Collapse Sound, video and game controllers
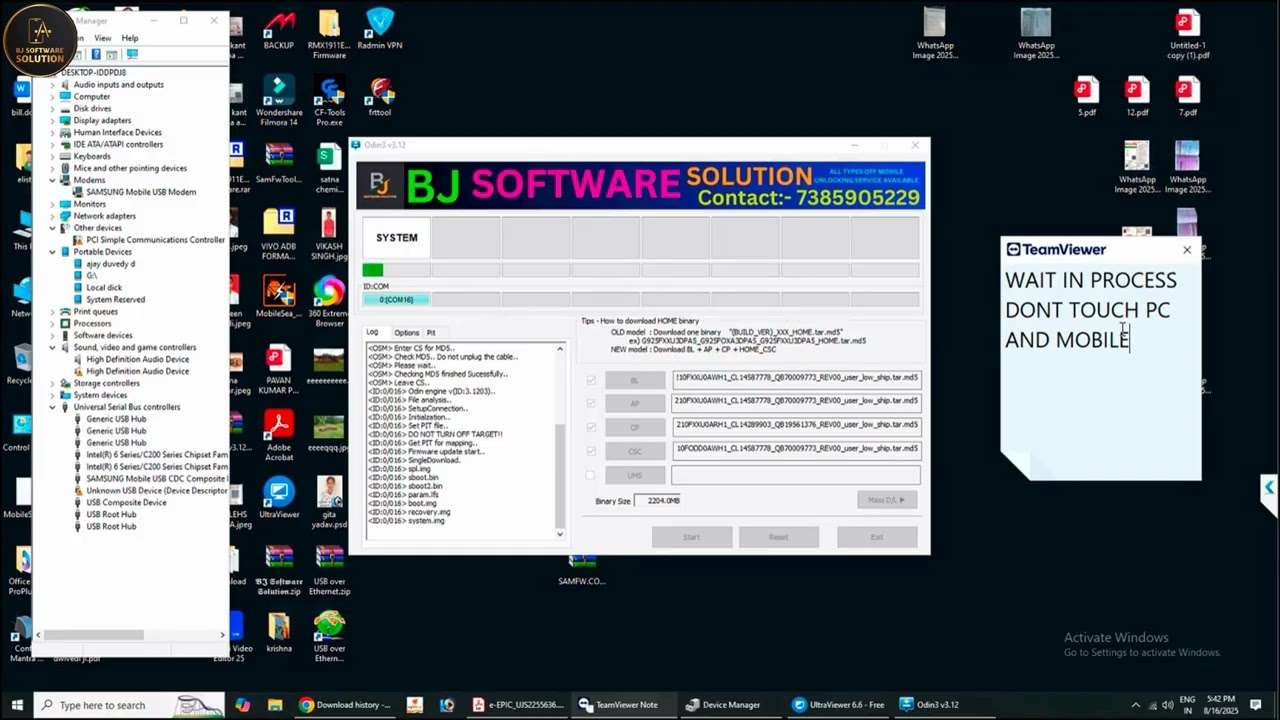The height and width of the screenshot is (720, 1280). 53,347
